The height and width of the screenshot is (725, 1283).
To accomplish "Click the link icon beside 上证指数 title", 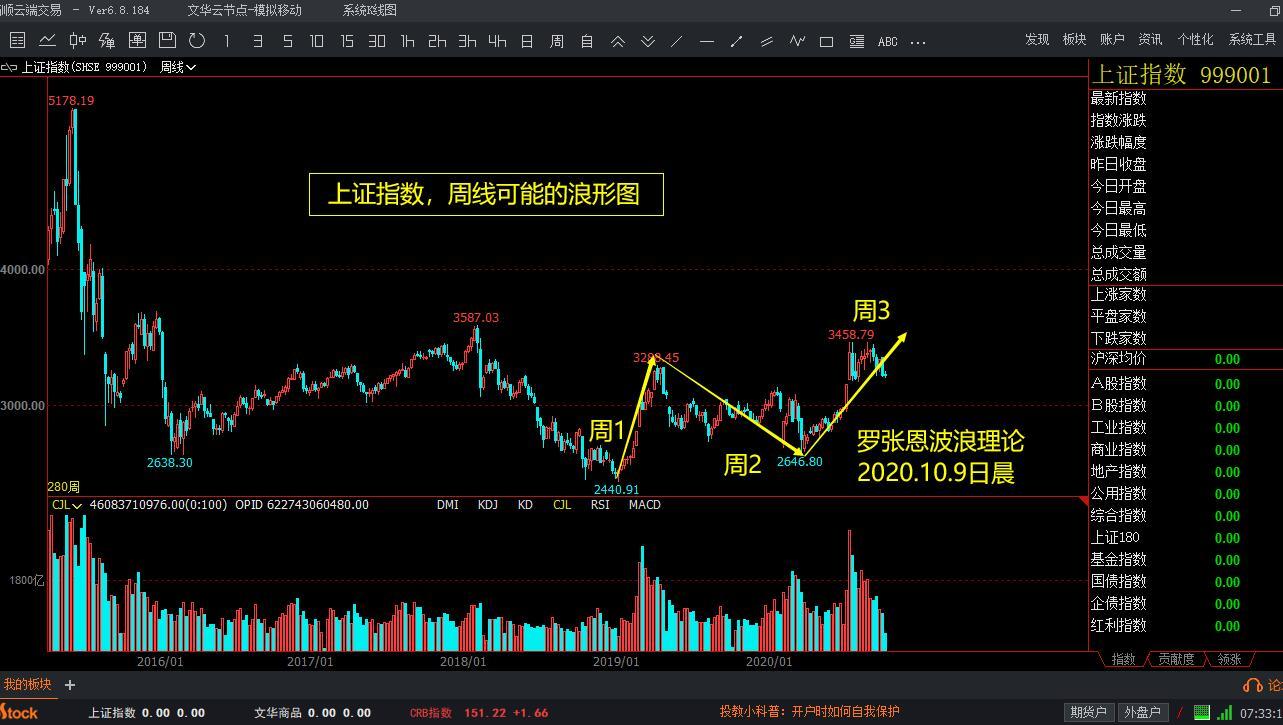I will click(x=9, y=67).
